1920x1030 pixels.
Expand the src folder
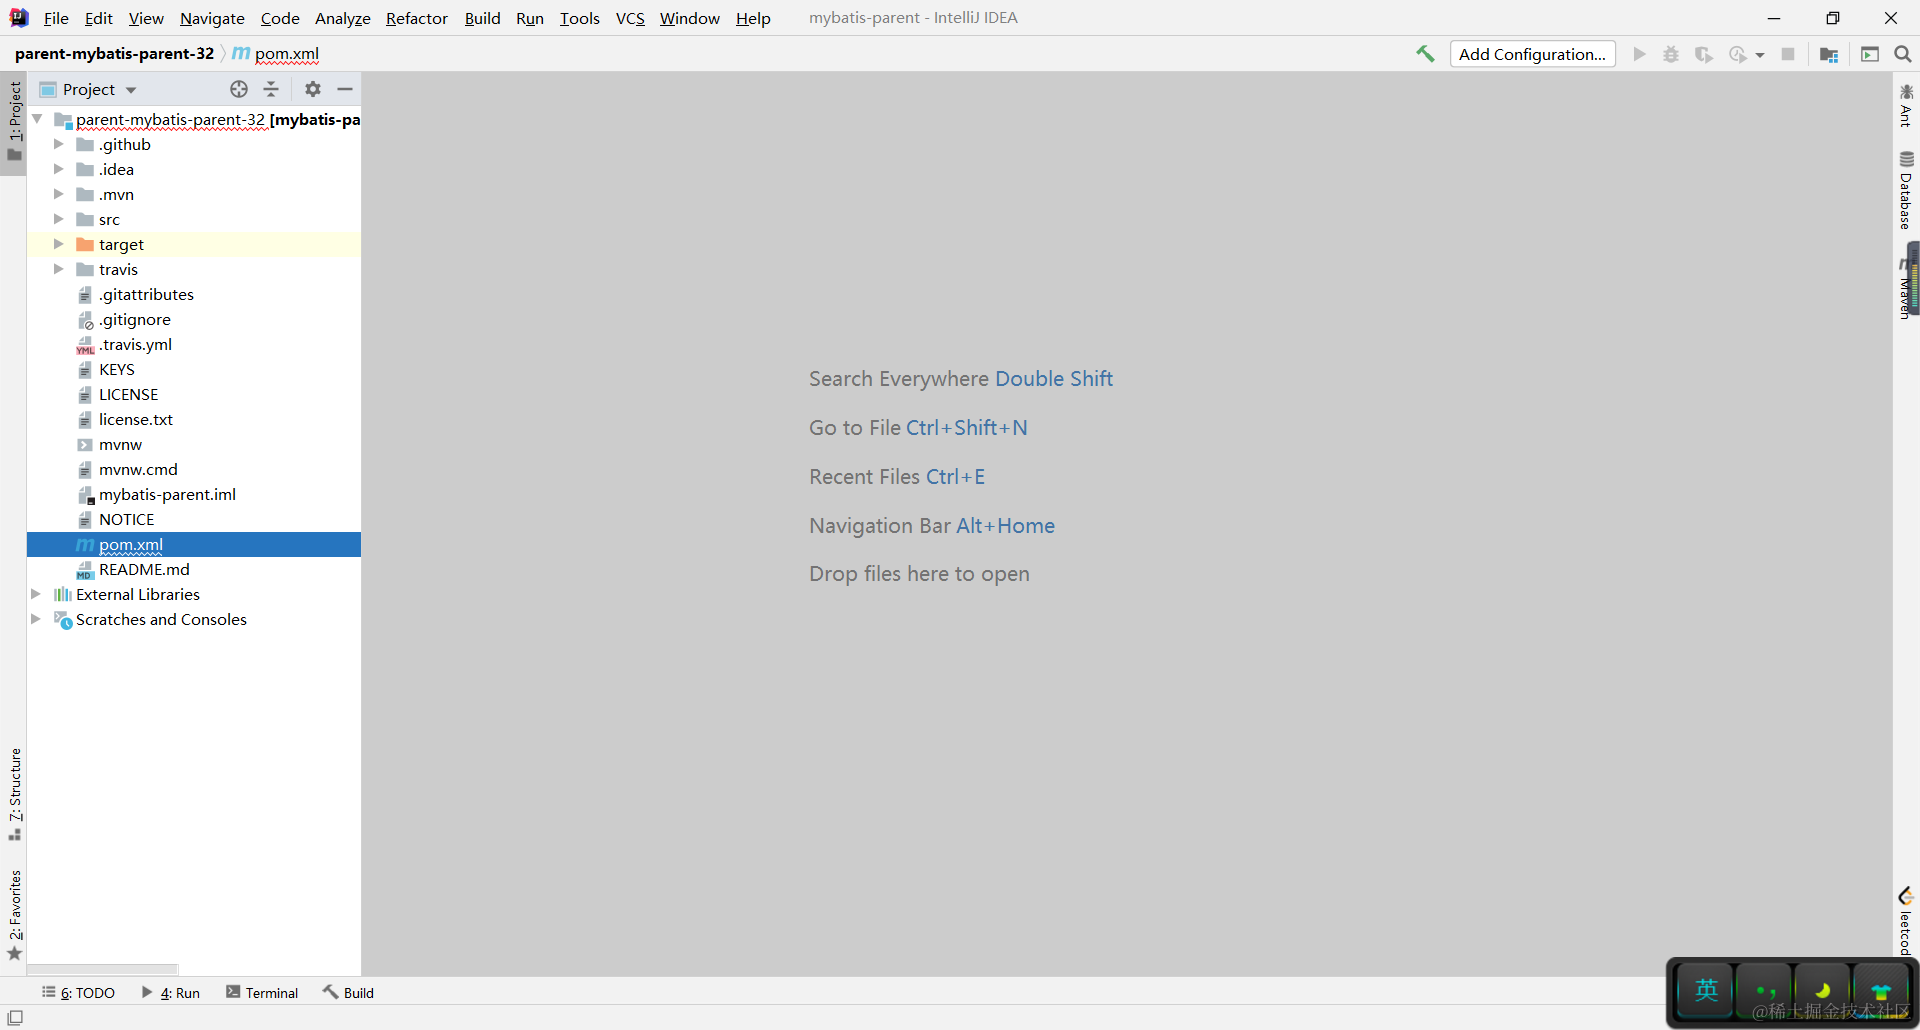[x=58, y=219]
